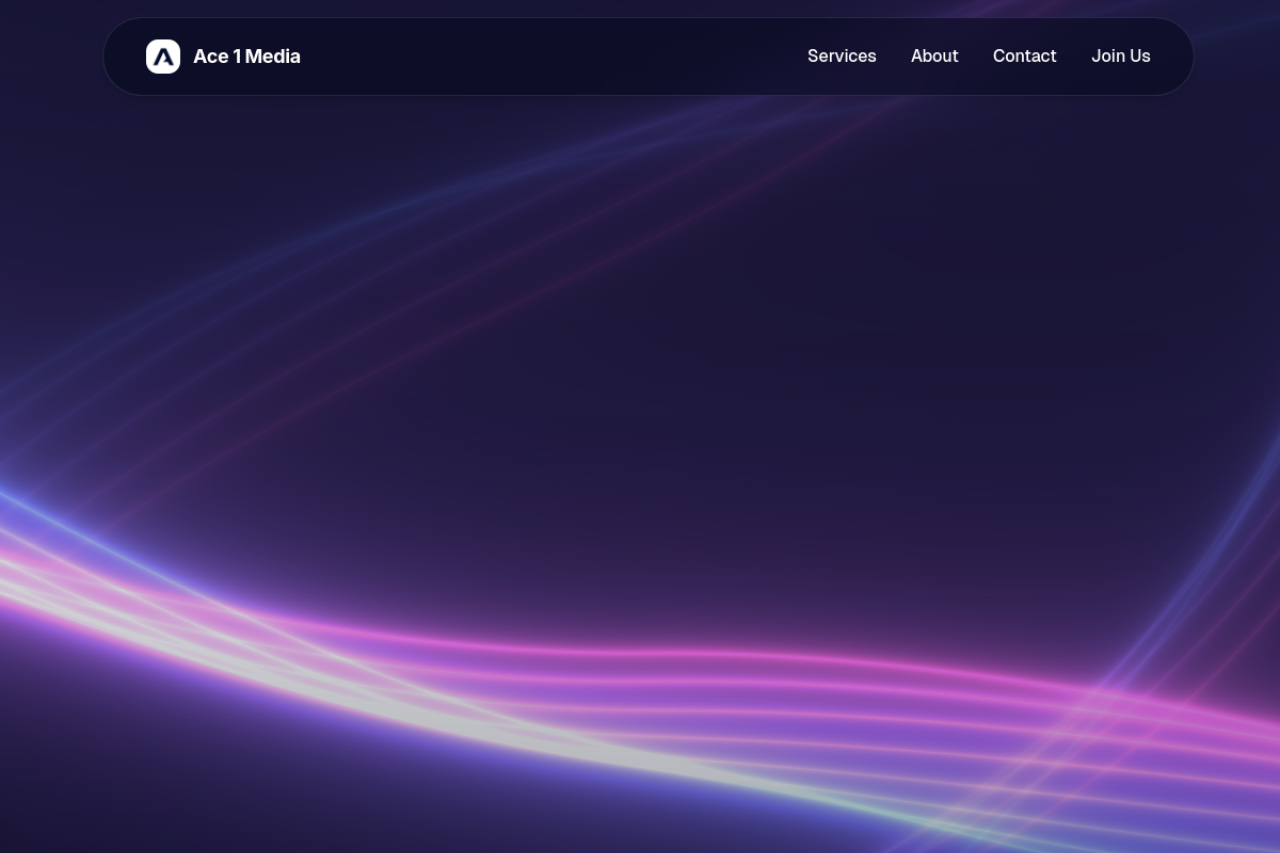Image resolution: width=1280 pixels, height=853 pixels.
Task: Click Services in the navigation bar
Action: click(841, 56)
